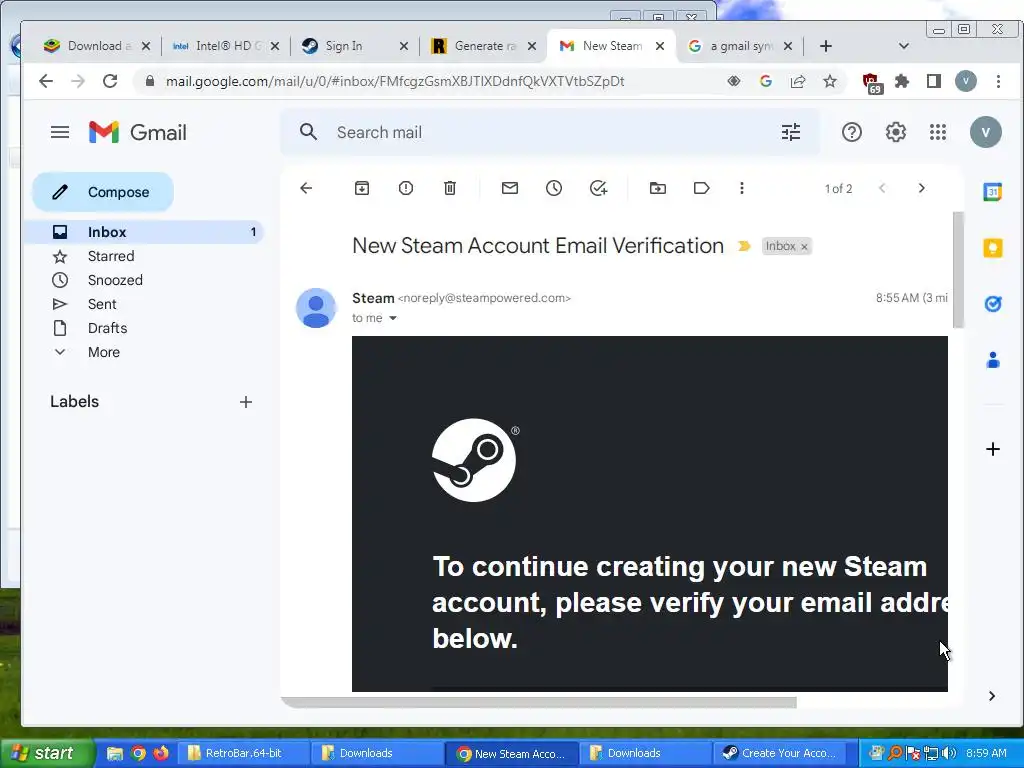Move email to a folder
This screenshot has width=1024, height=768.
658,189
